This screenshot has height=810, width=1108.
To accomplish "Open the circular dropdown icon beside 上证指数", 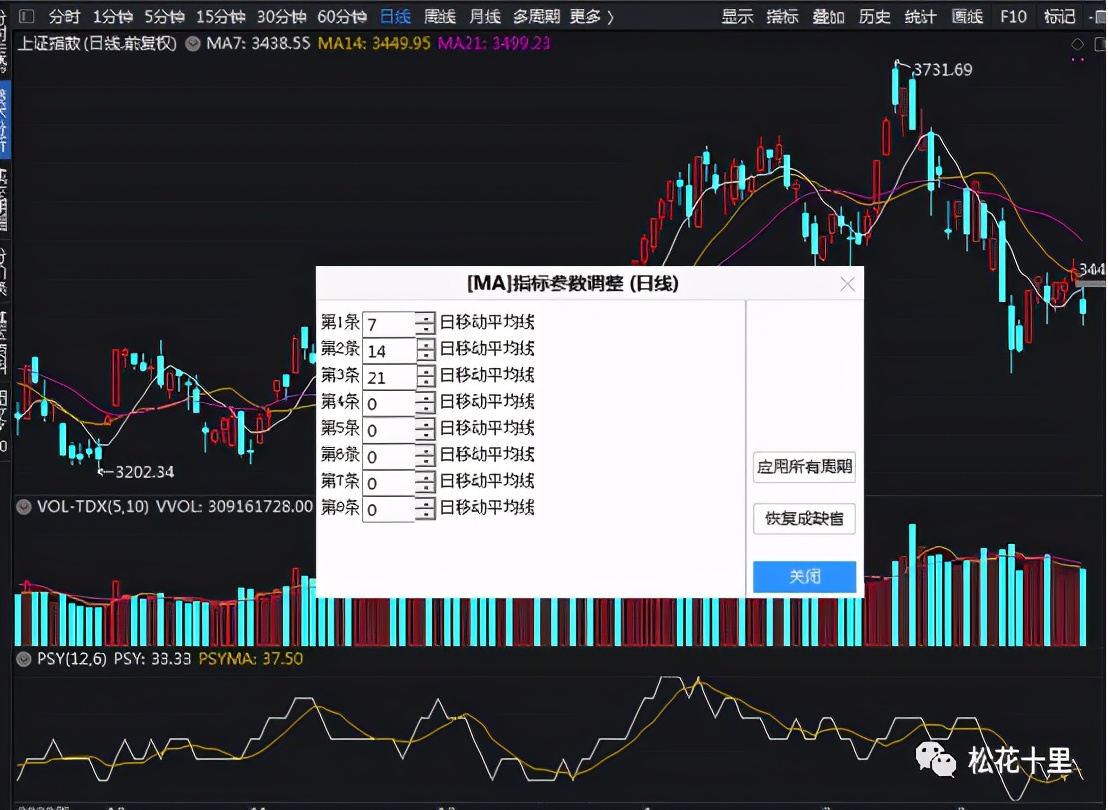I will pos(192,44).
